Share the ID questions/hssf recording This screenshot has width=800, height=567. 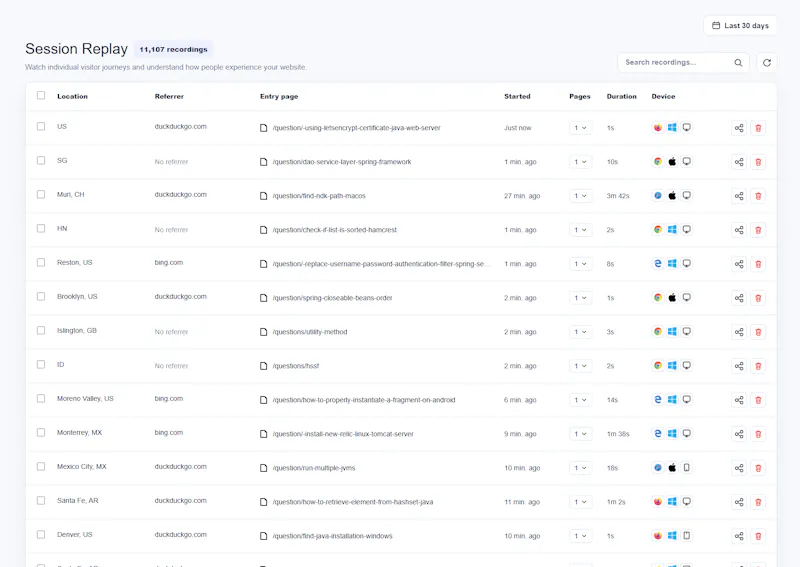tap(739, 366)
